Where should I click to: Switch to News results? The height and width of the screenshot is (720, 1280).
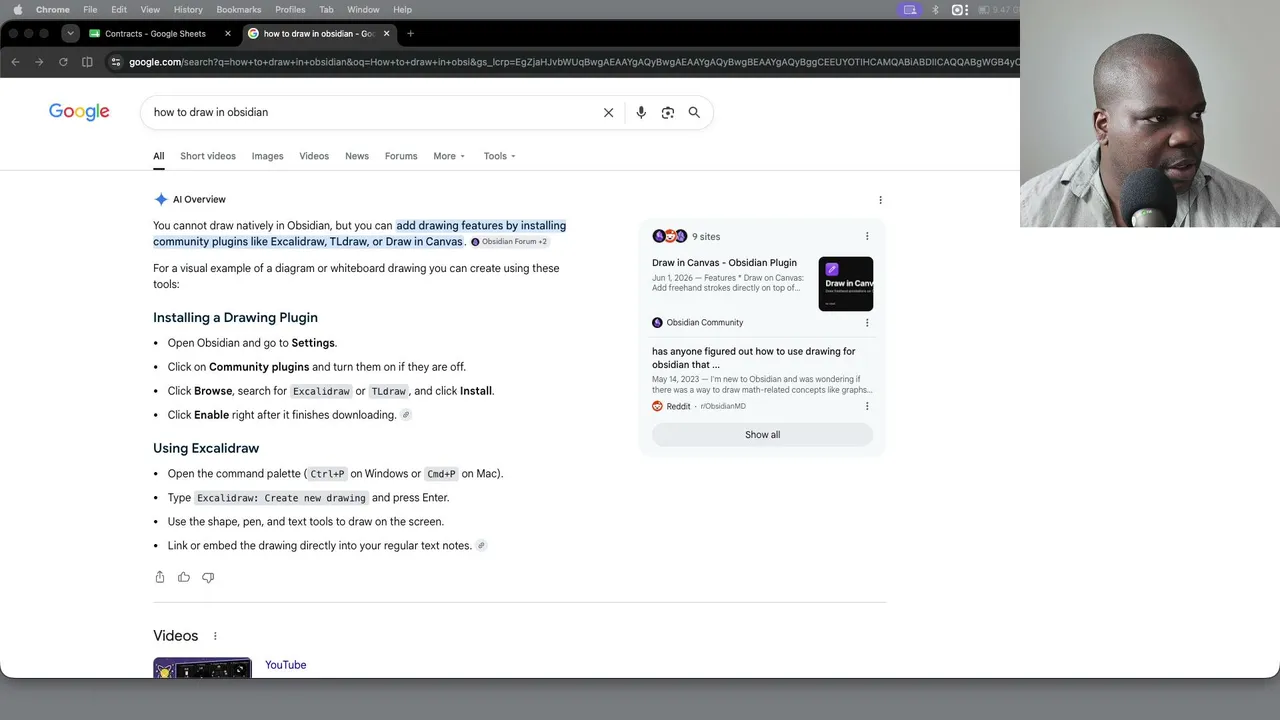[357, 156]
